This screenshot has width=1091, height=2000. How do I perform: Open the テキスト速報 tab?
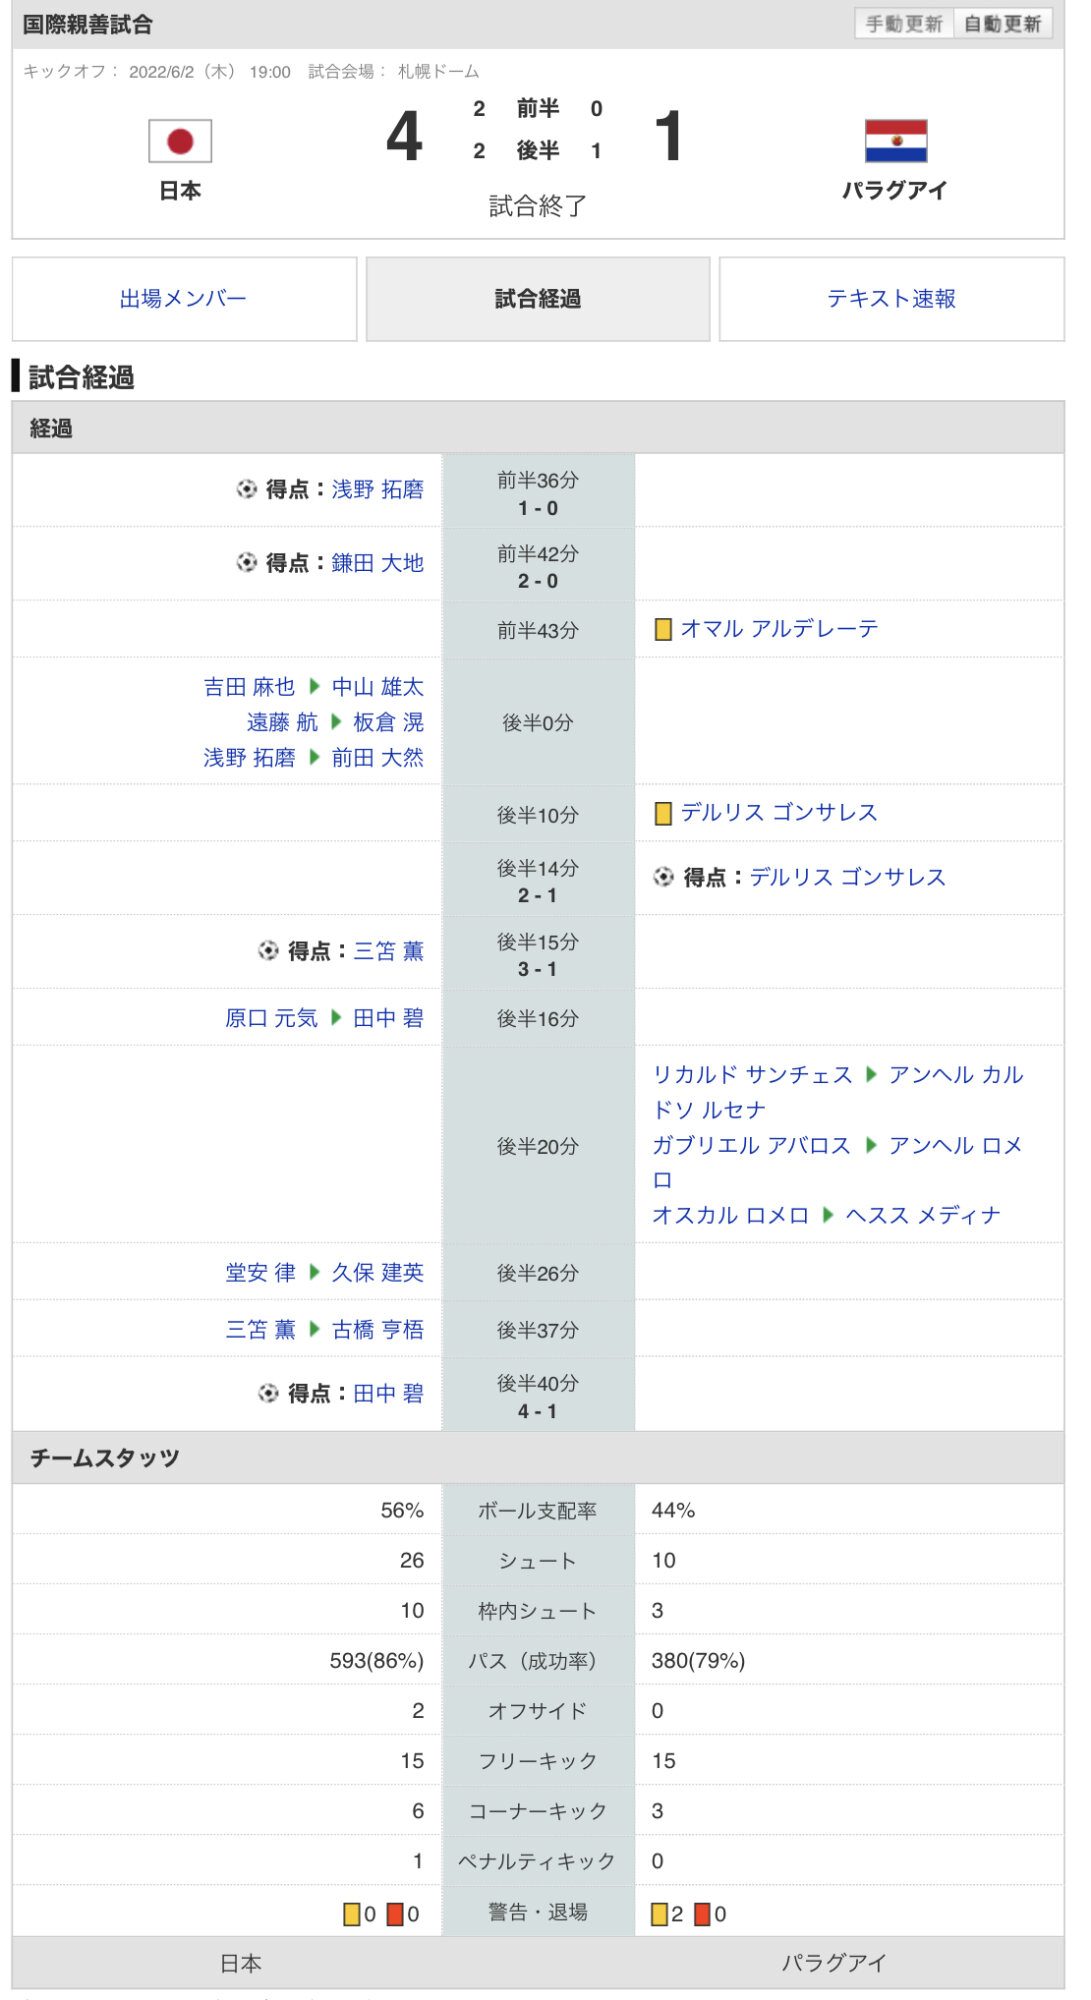coord(891,299)
